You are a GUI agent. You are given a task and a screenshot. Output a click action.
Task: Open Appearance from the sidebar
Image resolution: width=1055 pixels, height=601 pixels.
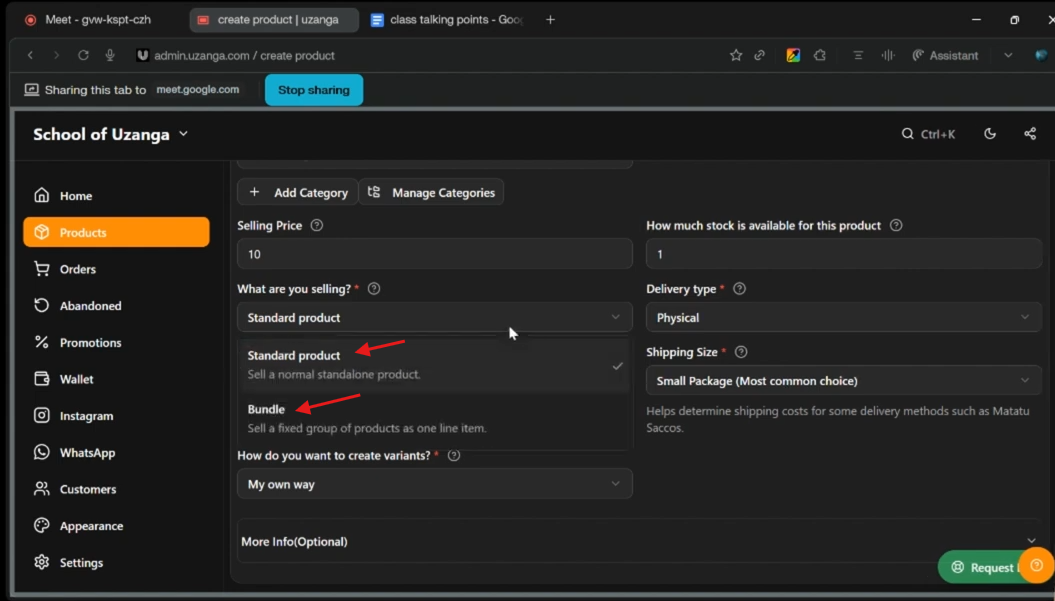click(x=116, y=526)
